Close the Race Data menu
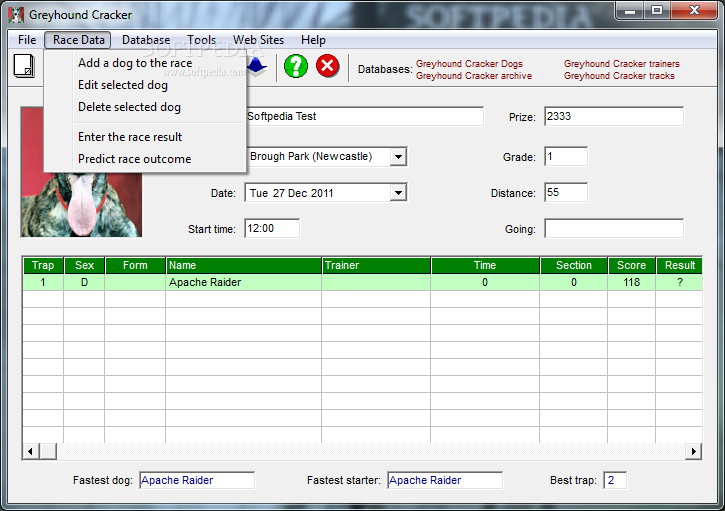Image resolution: width=725 pixels, height=511 pixels. [78, 40]
